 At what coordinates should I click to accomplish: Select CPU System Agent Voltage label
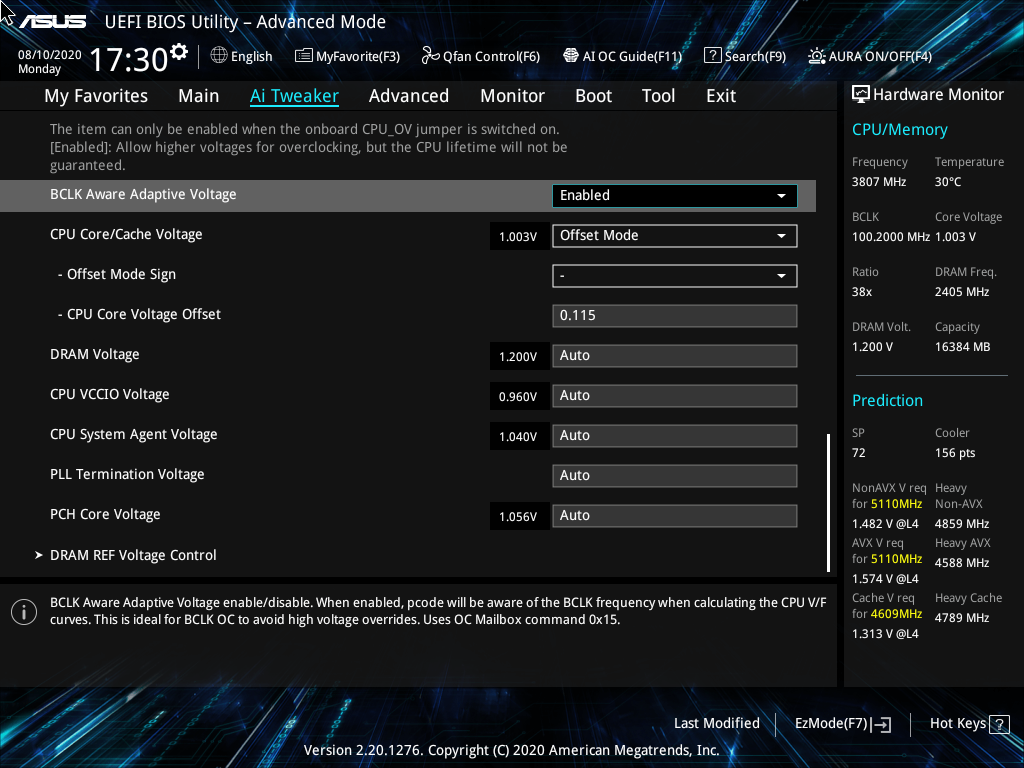(134, 434)
